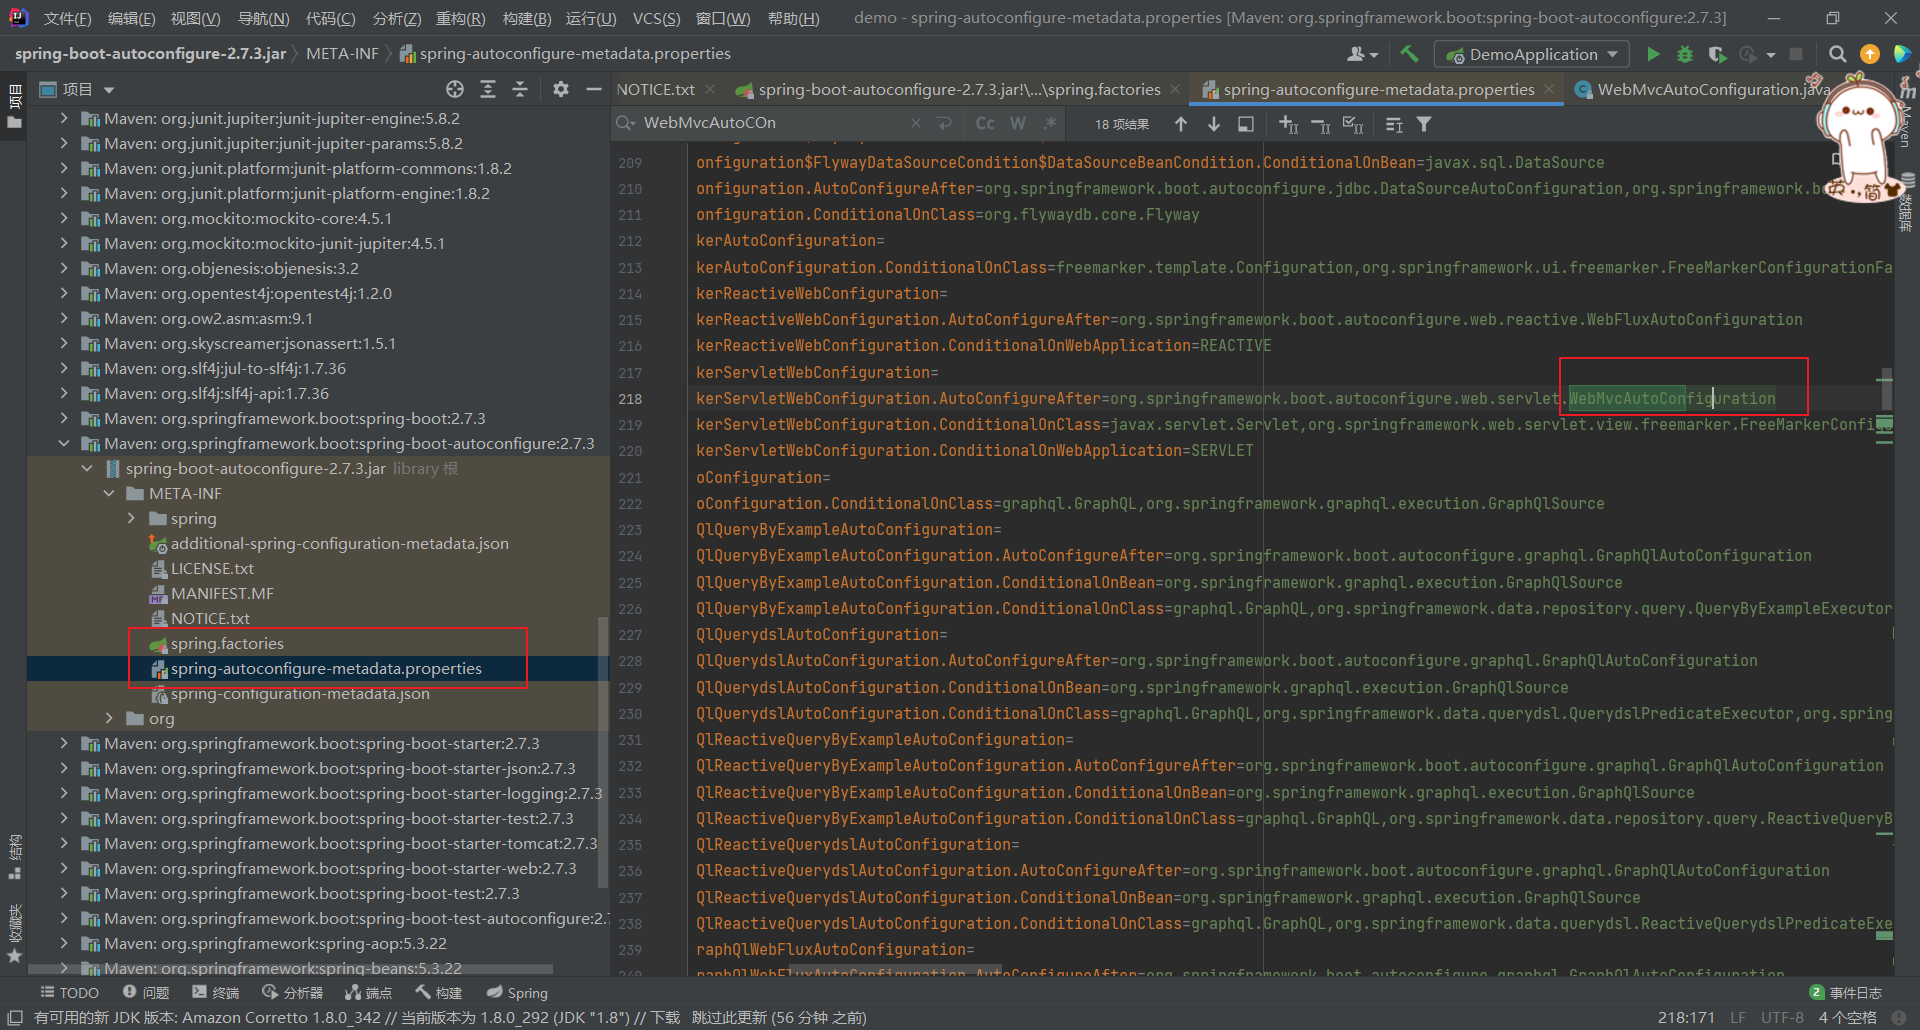Viewport: 1920px width, 1030px height.
Task: Open the 终端 terminal tool window
Action: [x=216, y=992]
